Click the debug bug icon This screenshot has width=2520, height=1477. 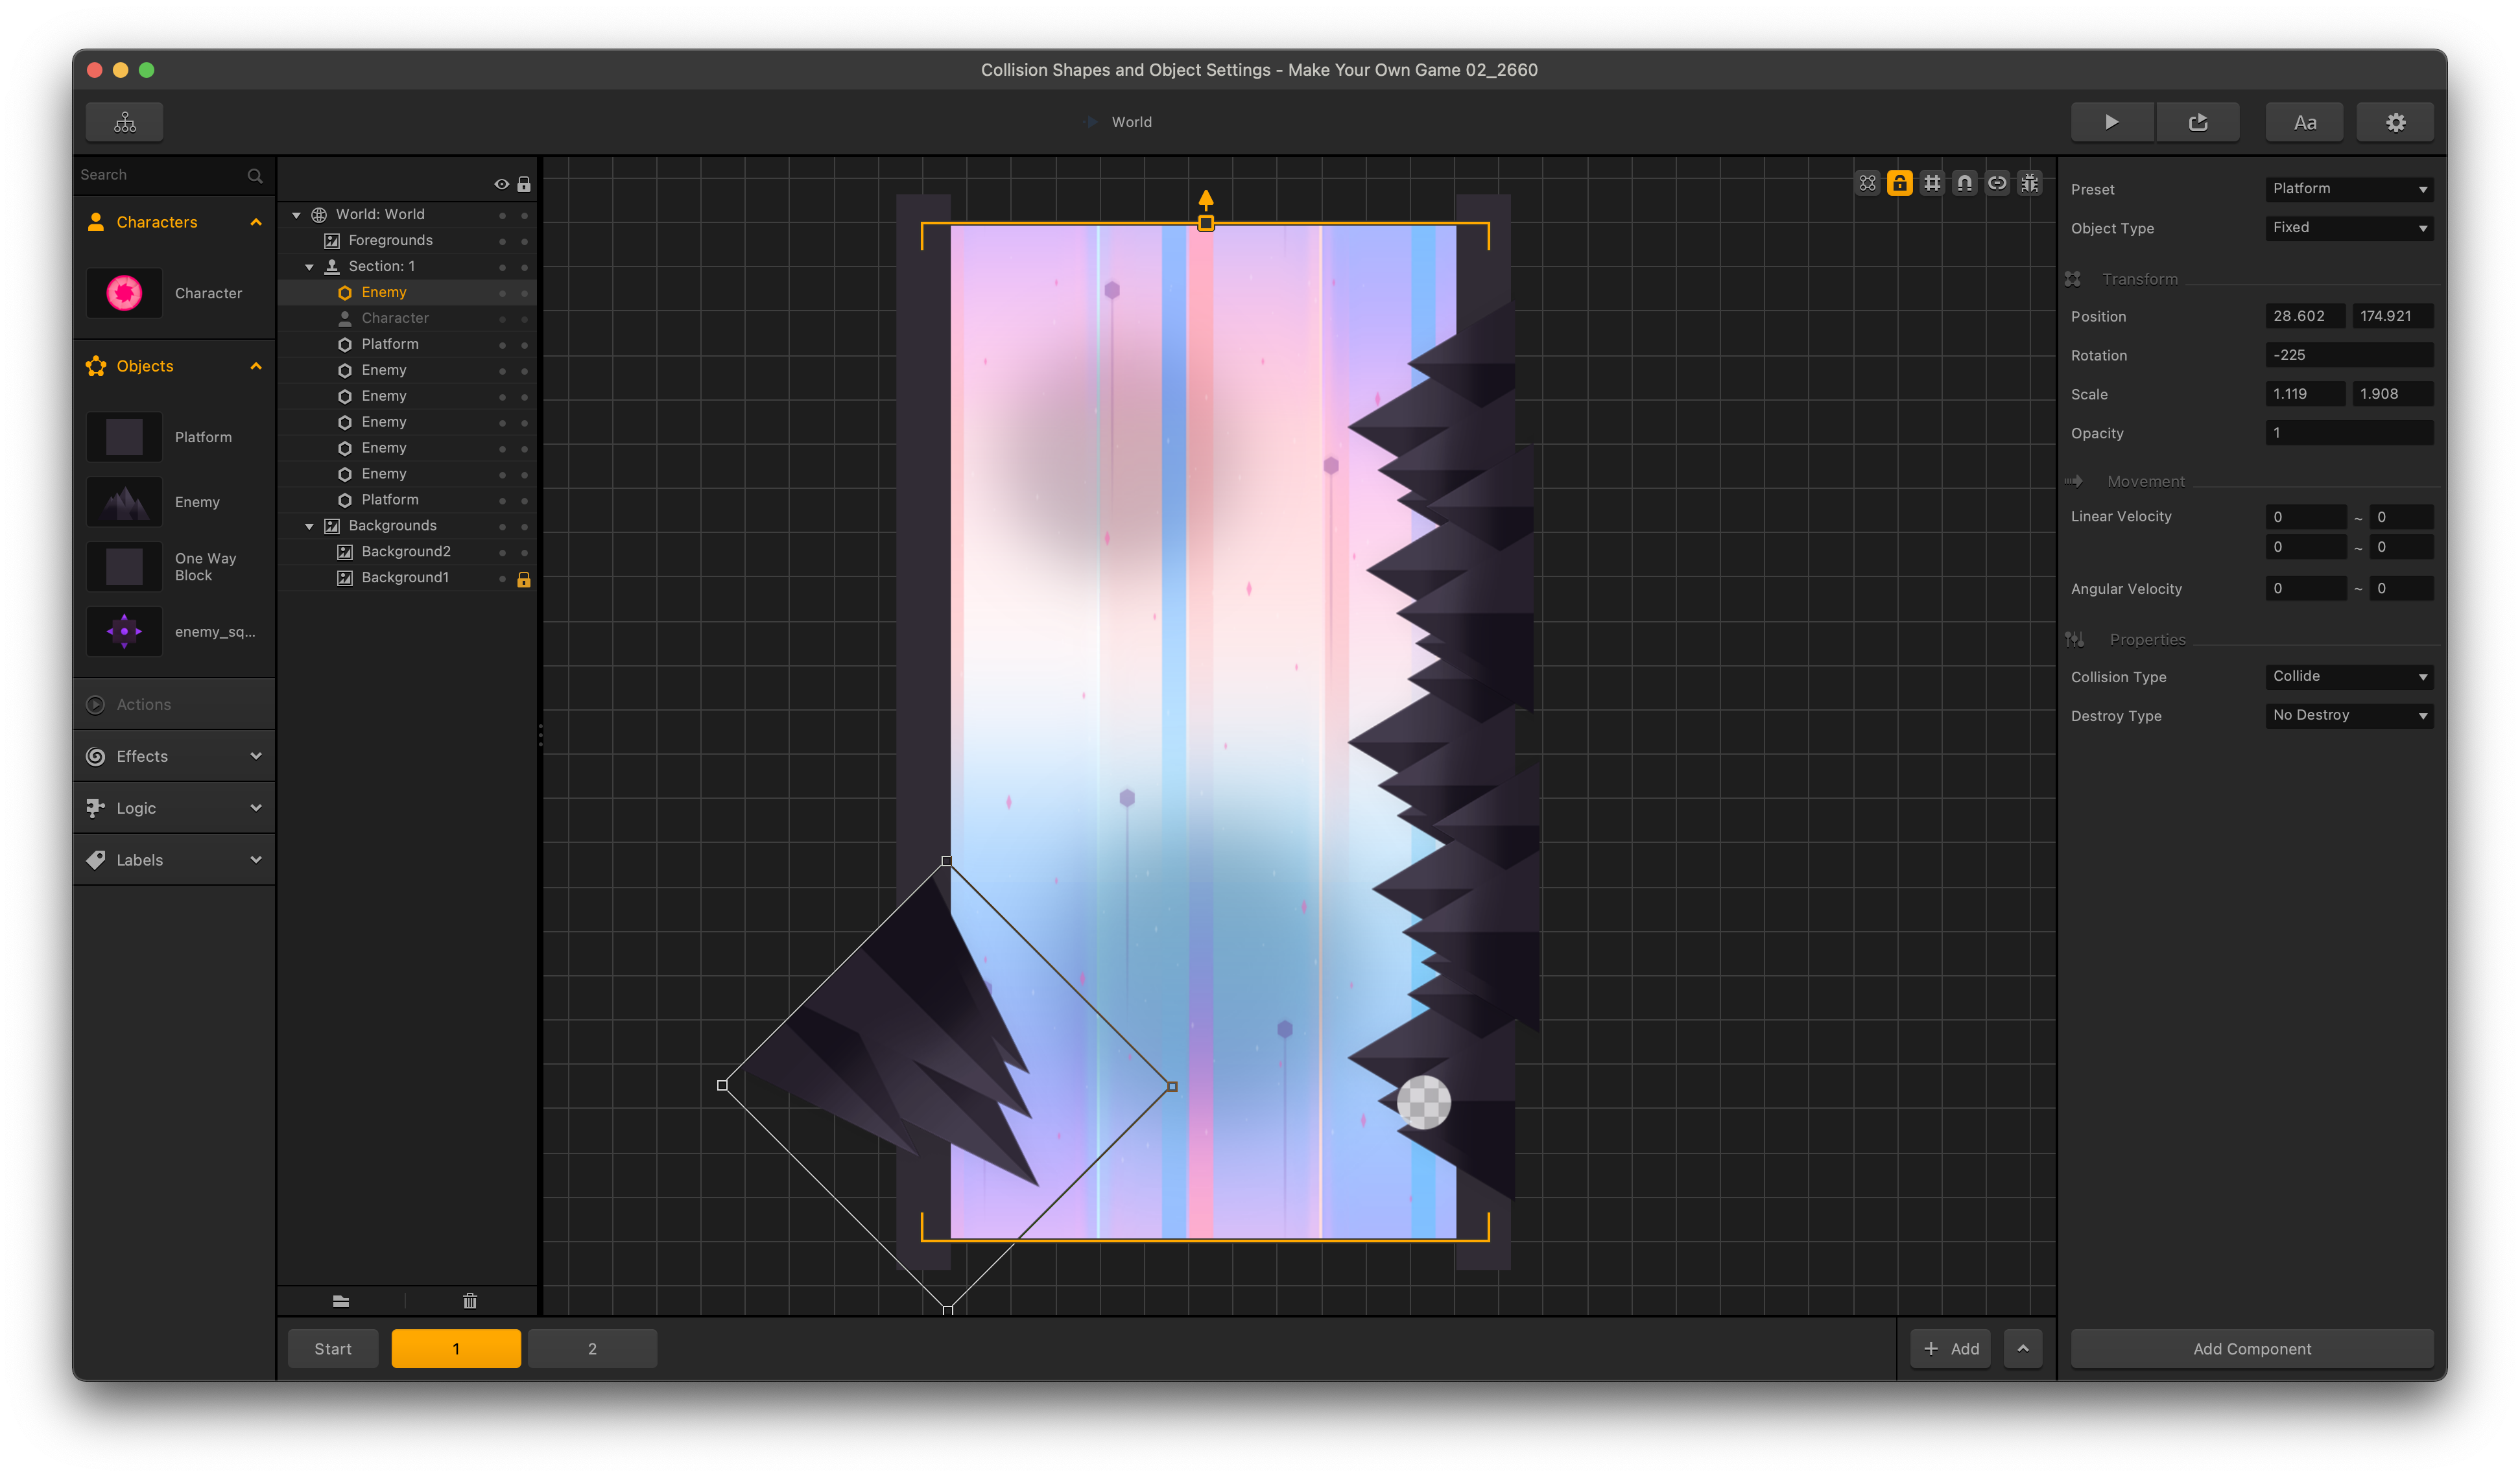pyautogui.click(x=2029, y=183)
